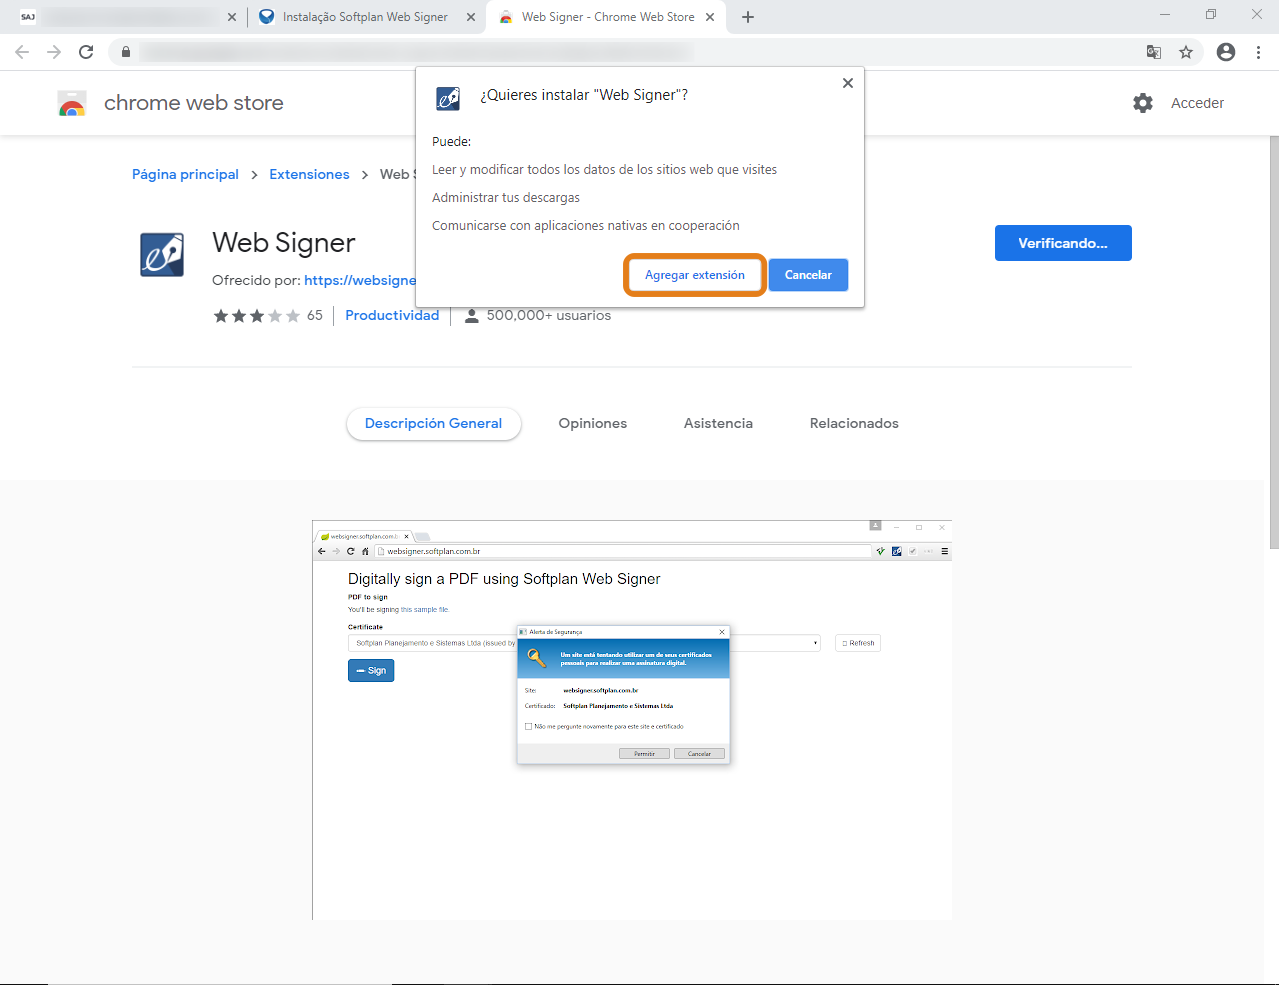Close the install dialog with the X
Viewport: 1279px width, 985px height.
(x=848, y=83)
